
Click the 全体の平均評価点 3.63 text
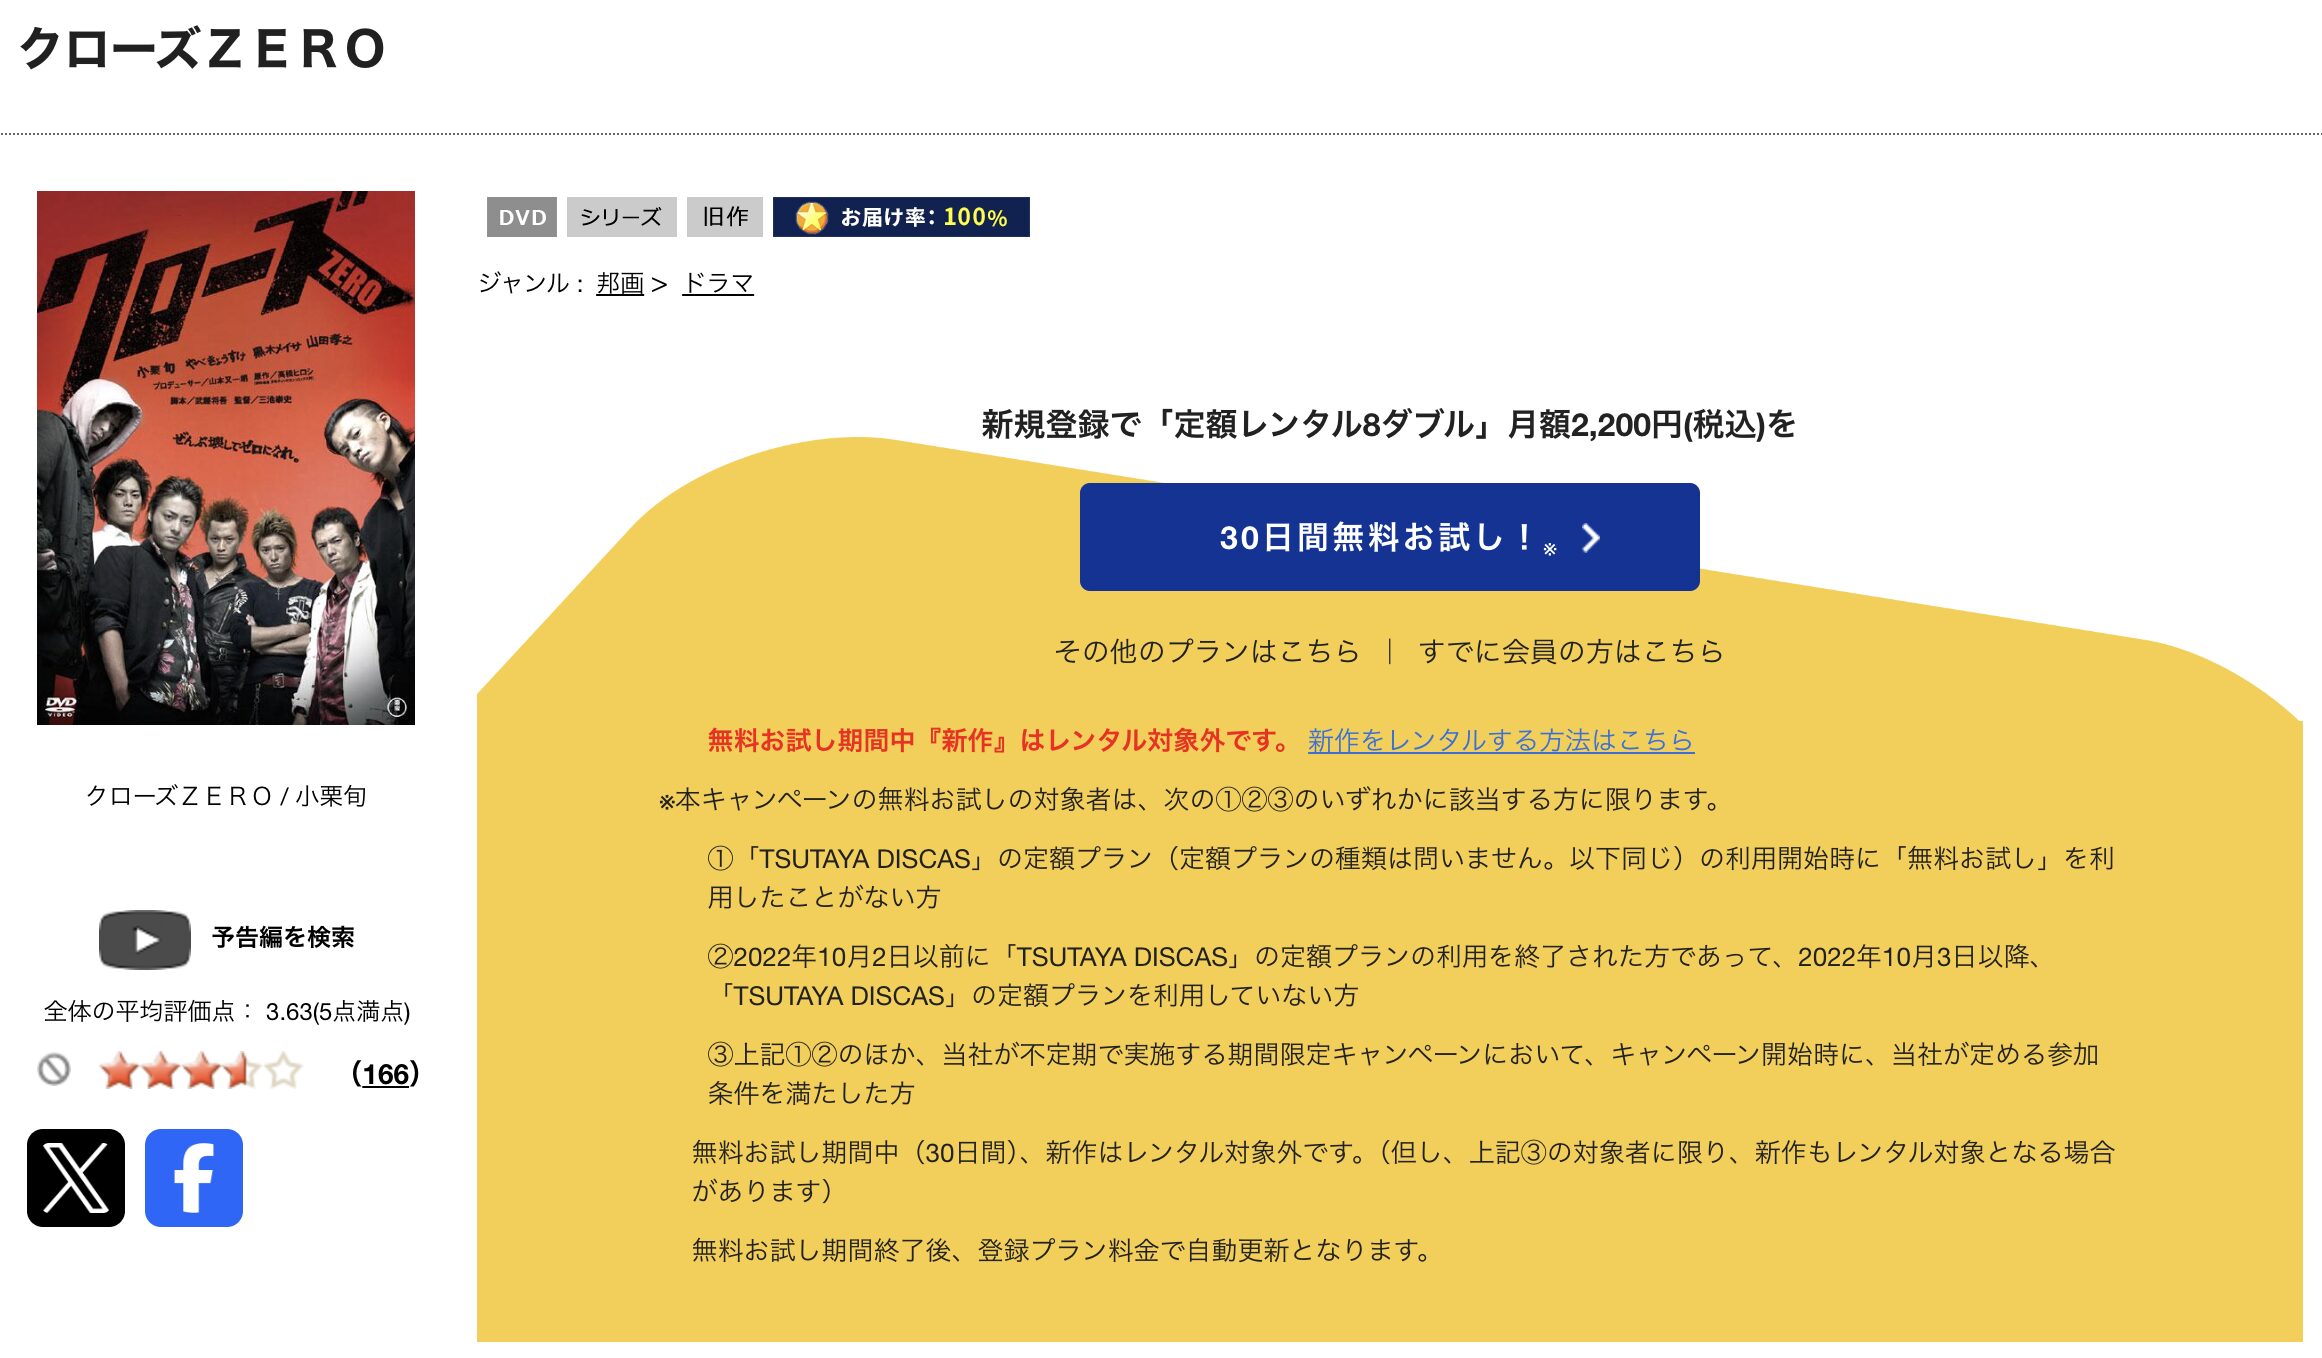click(227, 1012)
